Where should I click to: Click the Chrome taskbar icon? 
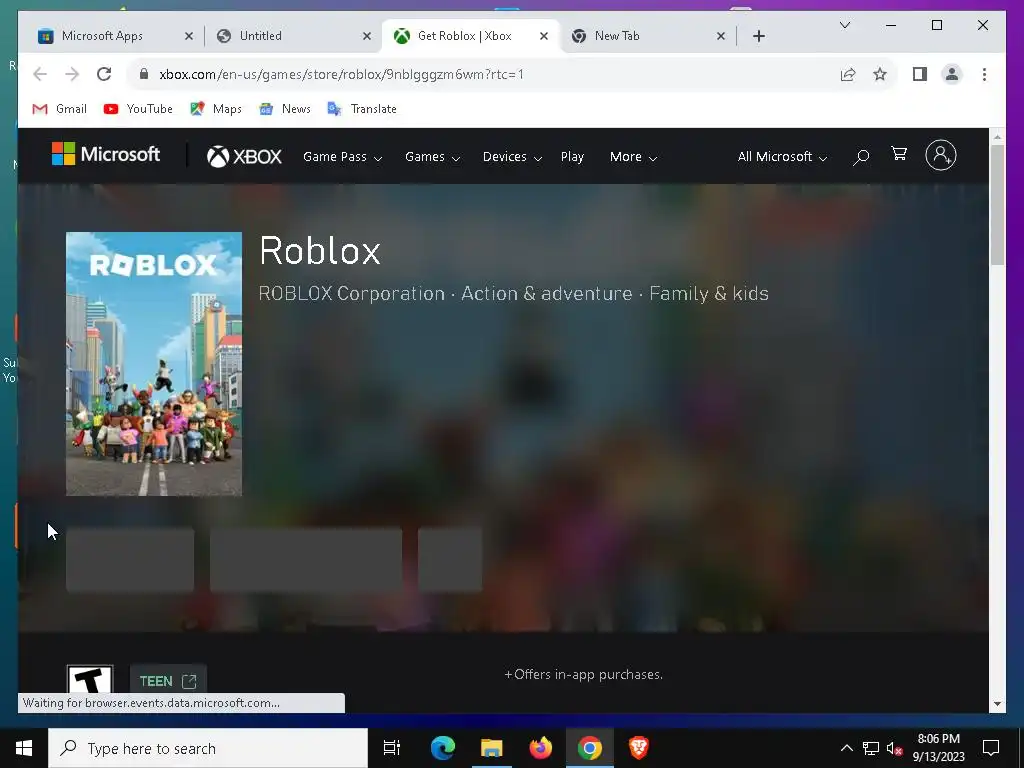tap(589, 748)
